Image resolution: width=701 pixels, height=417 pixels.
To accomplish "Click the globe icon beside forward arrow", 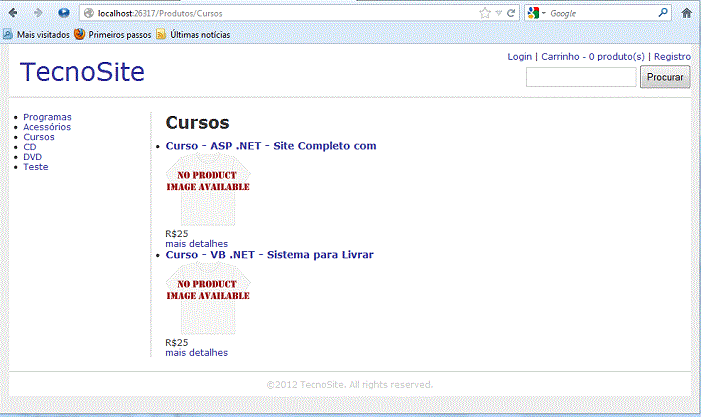I will click(x=64, y=13).
